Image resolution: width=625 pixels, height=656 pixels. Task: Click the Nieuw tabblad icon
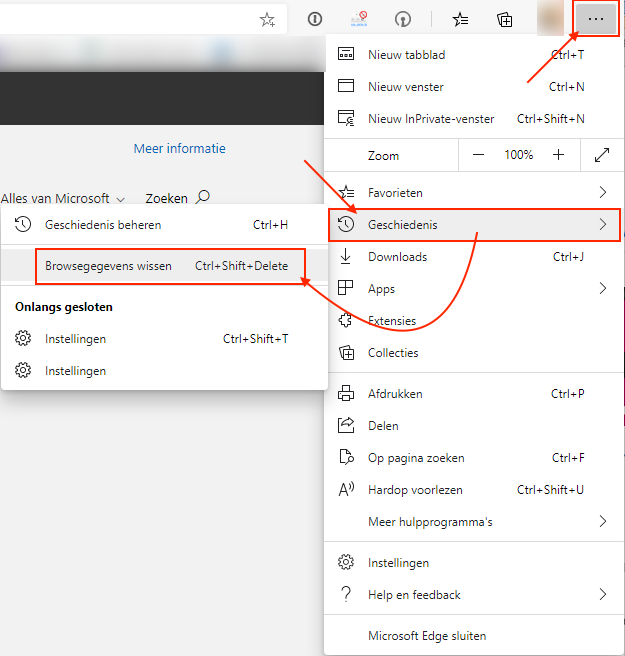346,54
